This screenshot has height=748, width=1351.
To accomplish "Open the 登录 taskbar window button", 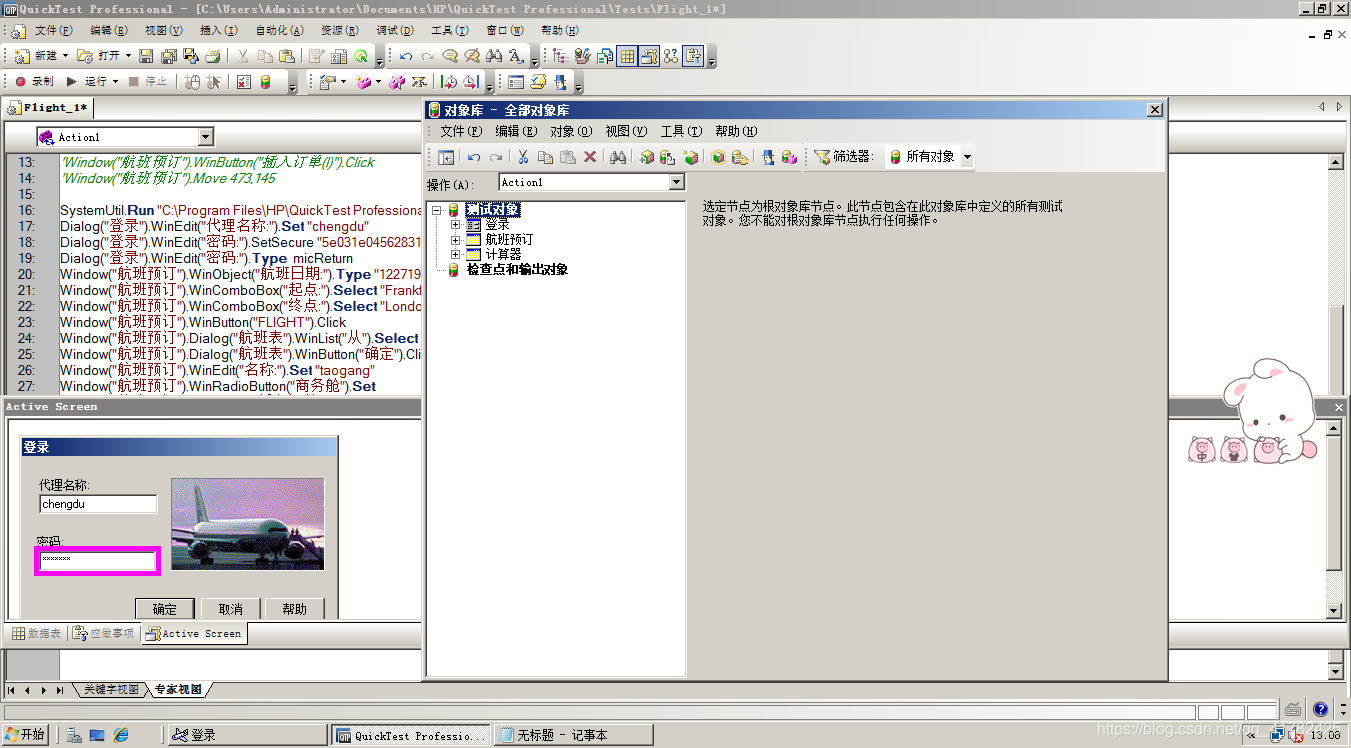I will click(248, 735).
